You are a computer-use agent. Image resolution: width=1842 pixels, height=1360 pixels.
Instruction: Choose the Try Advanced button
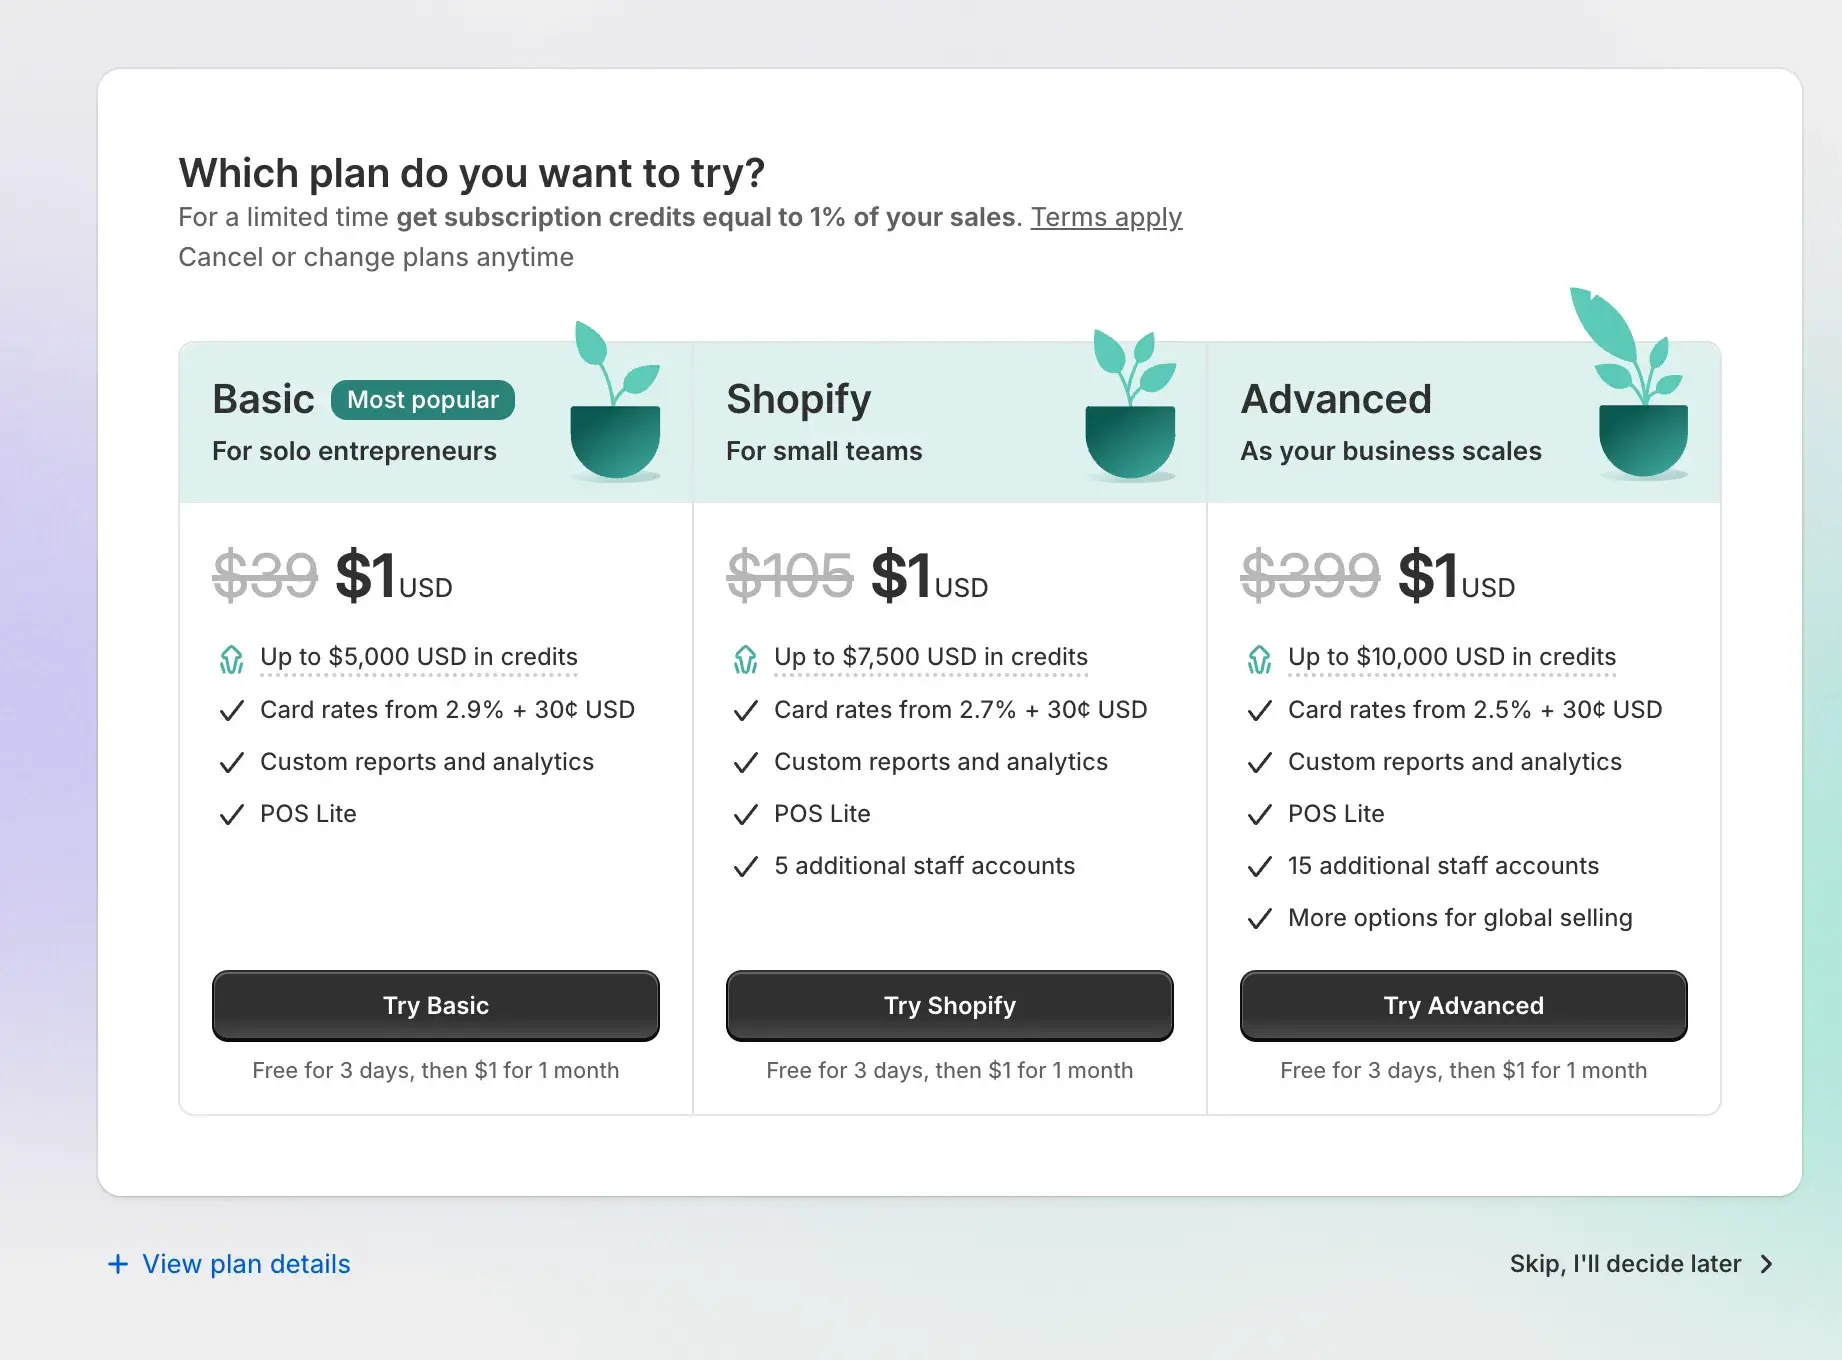coord(1463,1005)
